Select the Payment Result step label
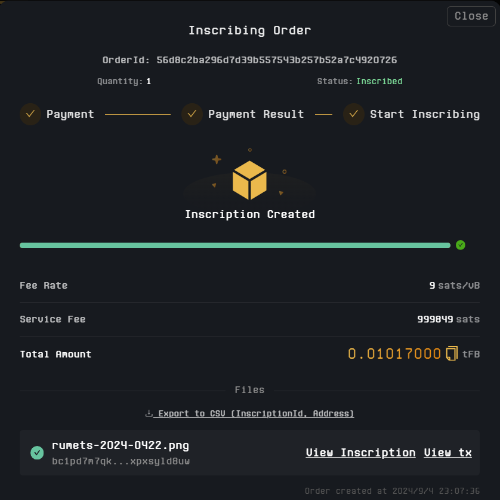The width and height of the screenshot is (500, 500). [256, 114]
